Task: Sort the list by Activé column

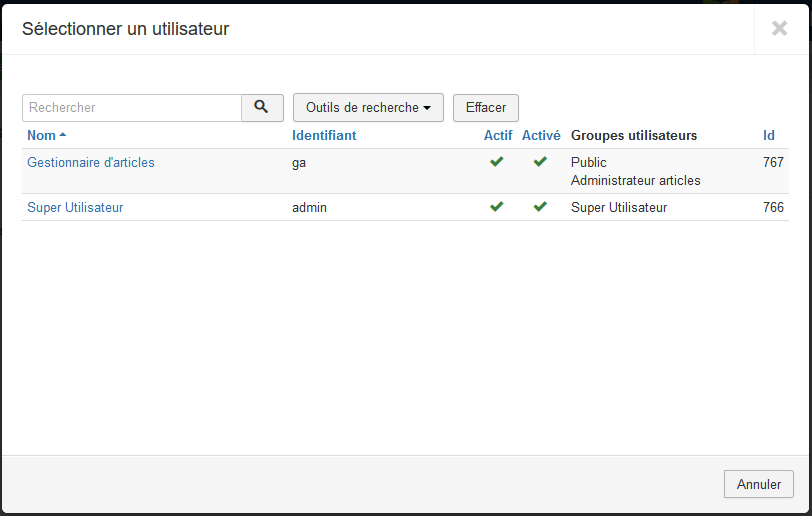Action: (541, 135)
